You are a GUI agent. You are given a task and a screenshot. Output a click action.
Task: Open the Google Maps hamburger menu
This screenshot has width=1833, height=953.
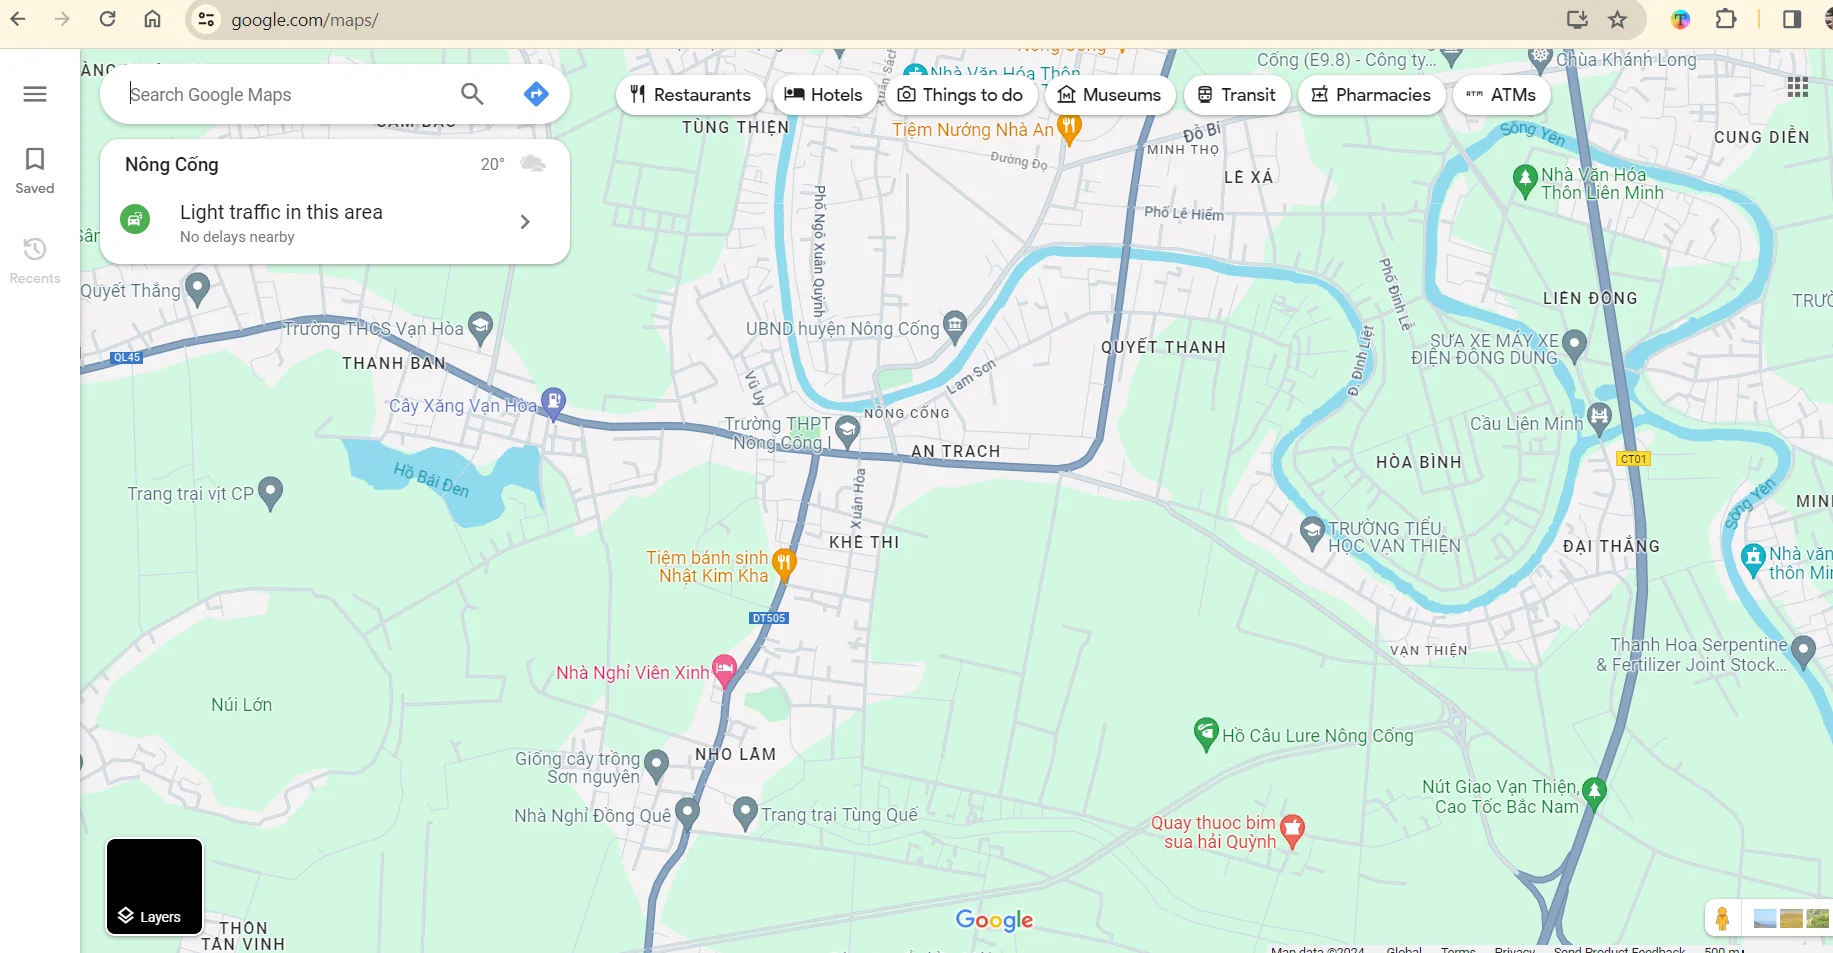point(35,94)
